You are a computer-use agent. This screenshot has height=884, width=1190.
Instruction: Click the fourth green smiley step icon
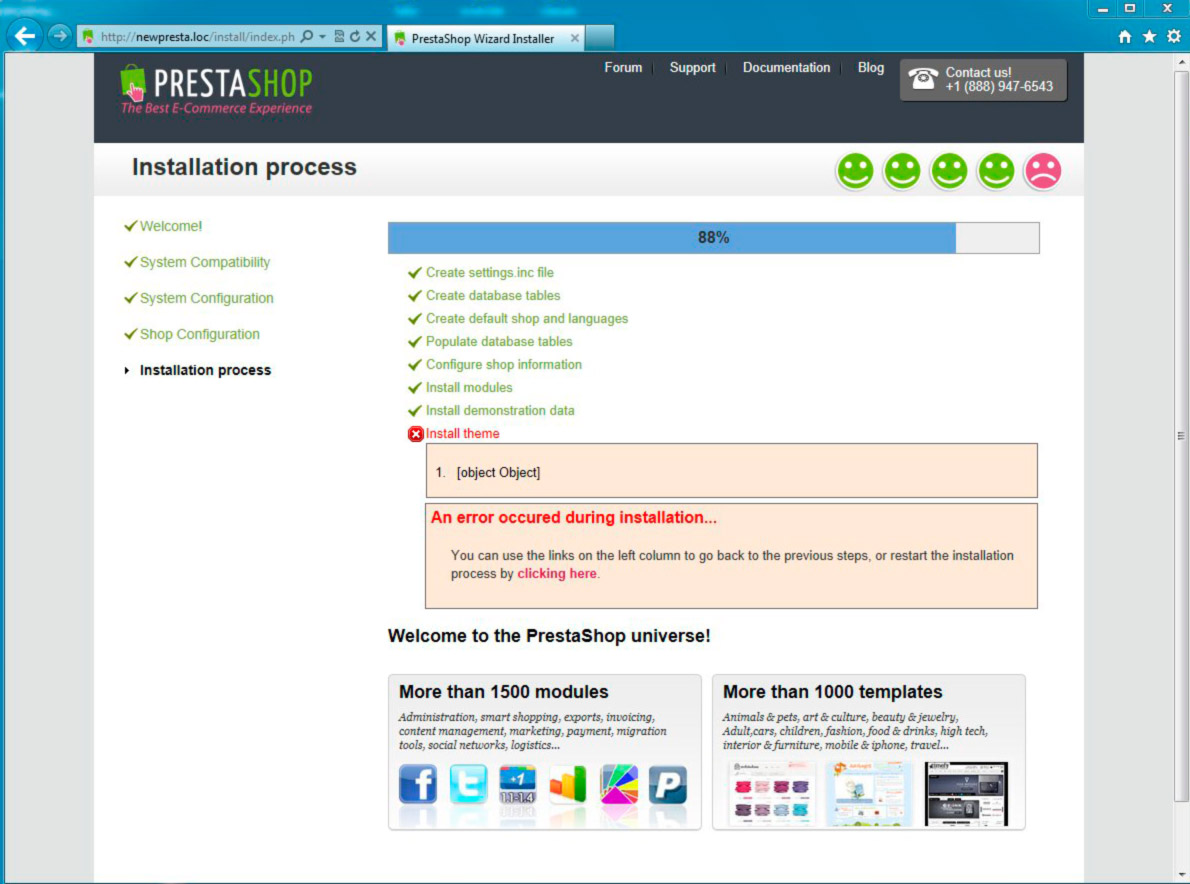(996, 171)
